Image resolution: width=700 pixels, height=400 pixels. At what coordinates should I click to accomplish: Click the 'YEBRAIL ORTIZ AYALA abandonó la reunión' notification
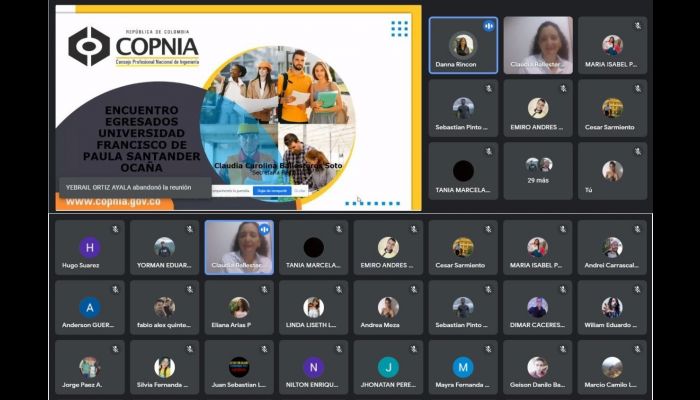pyautogui.click(x=135, y=188)
